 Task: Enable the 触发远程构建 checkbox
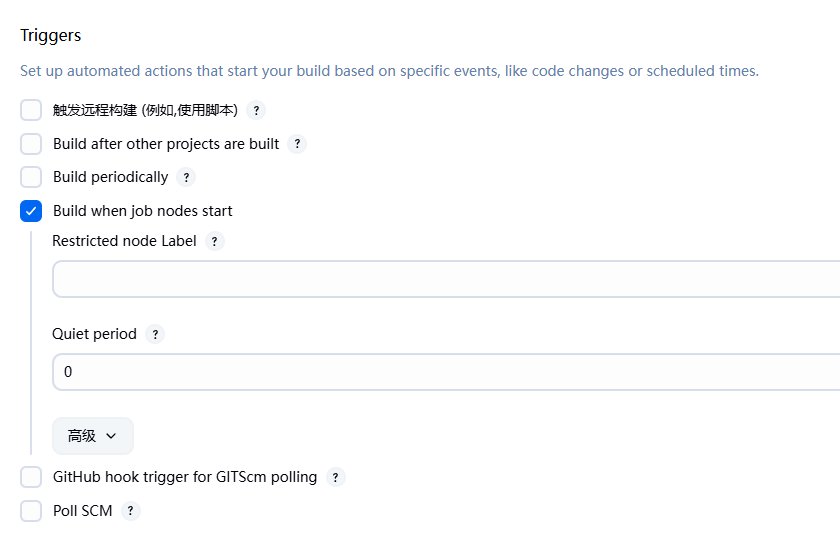pyautogui.click(x=32, y=110)
